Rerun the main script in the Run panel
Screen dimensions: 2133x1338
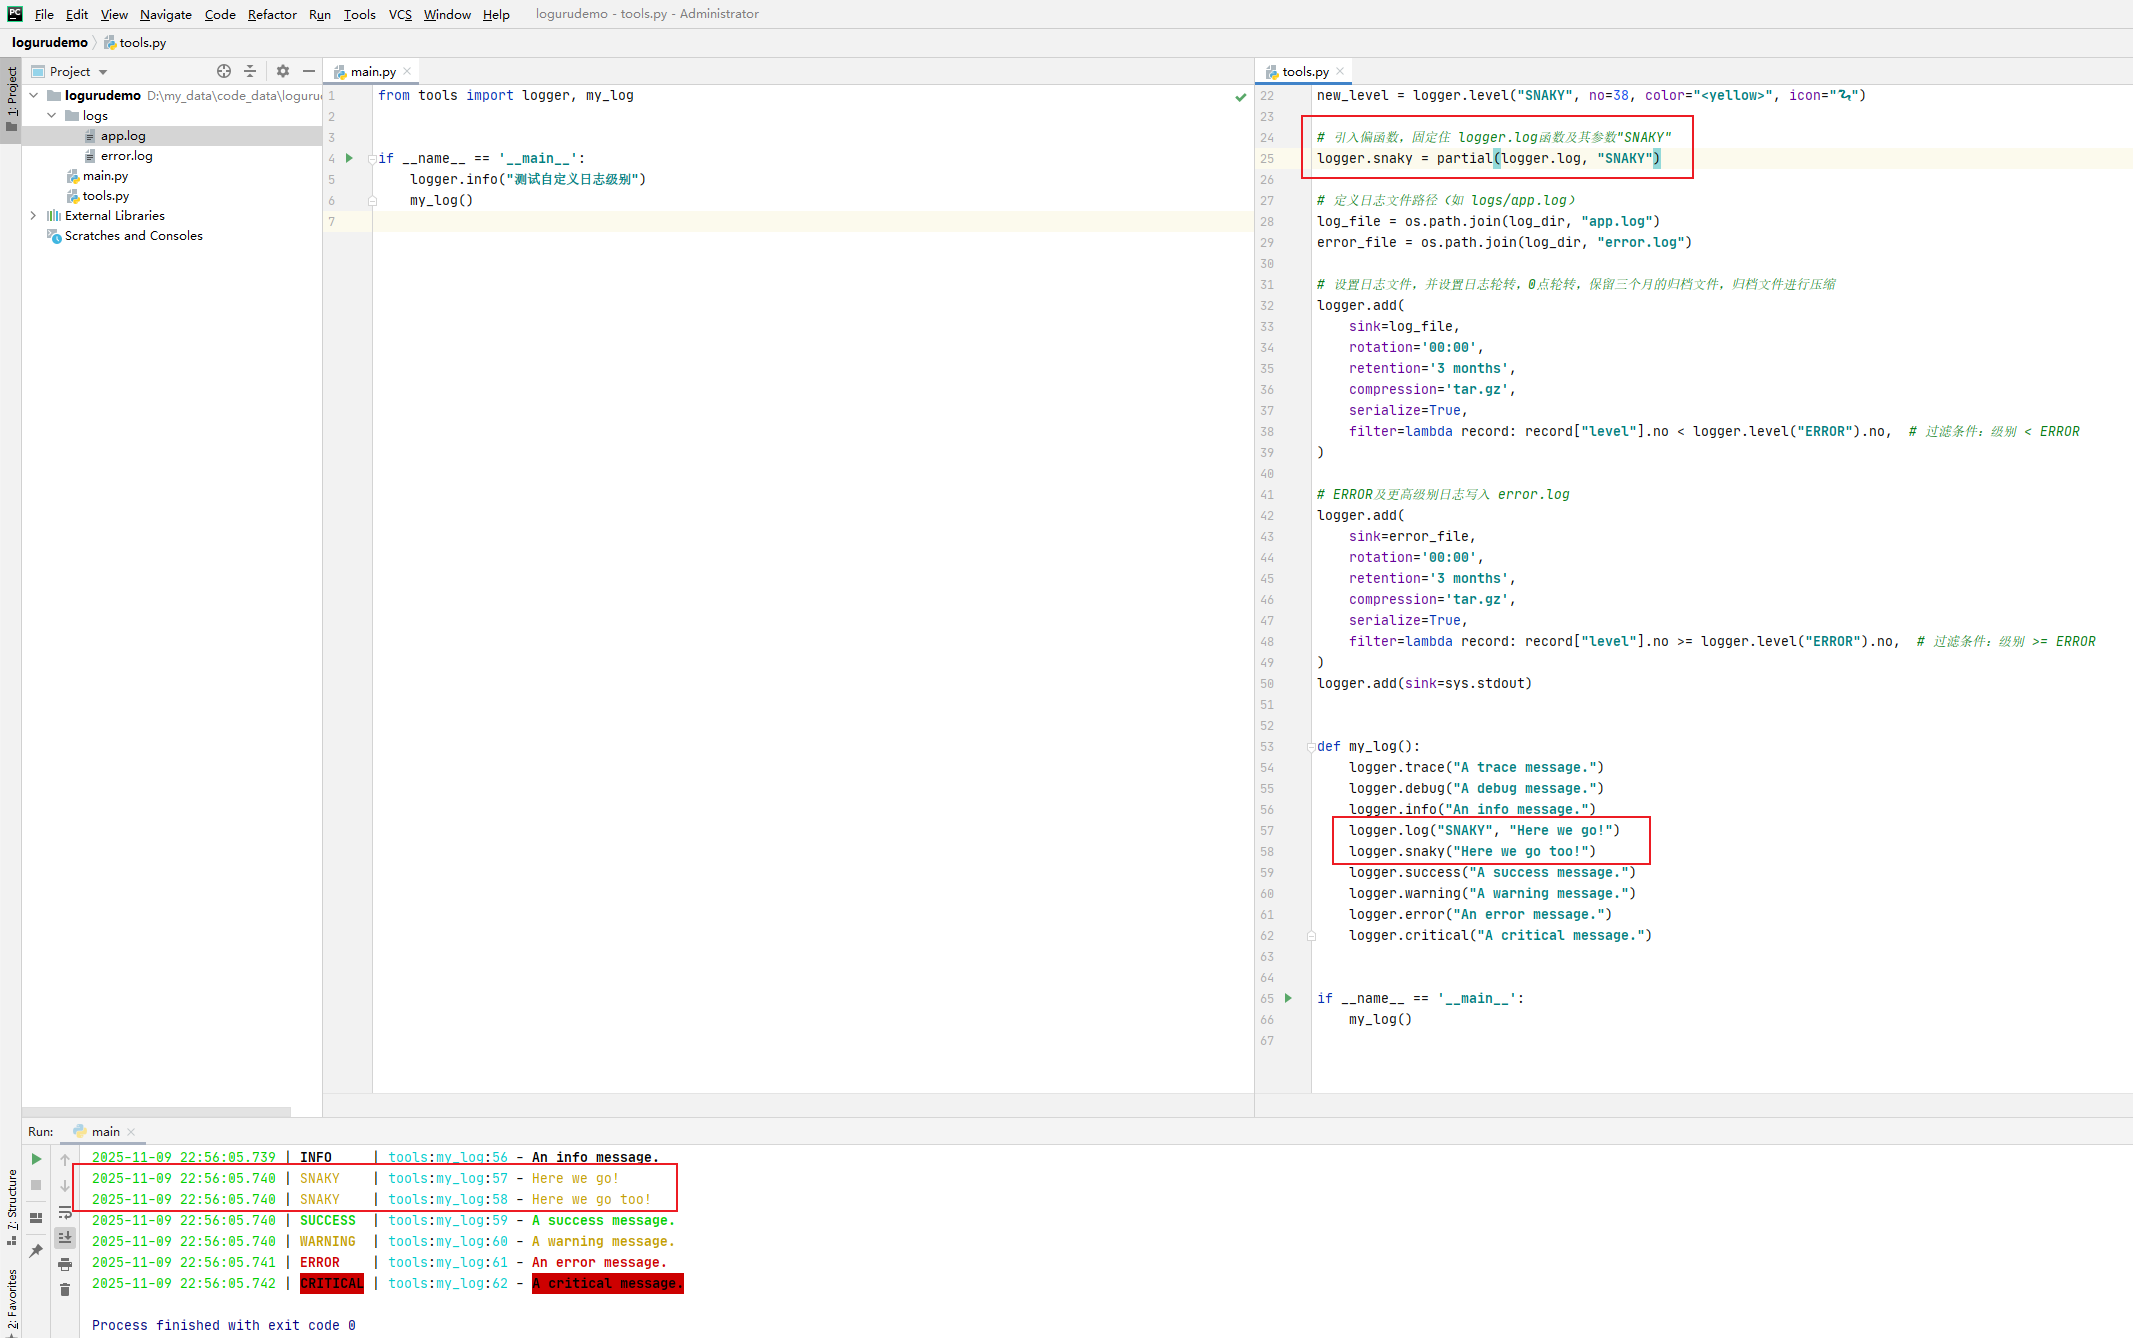(35, 1158)
